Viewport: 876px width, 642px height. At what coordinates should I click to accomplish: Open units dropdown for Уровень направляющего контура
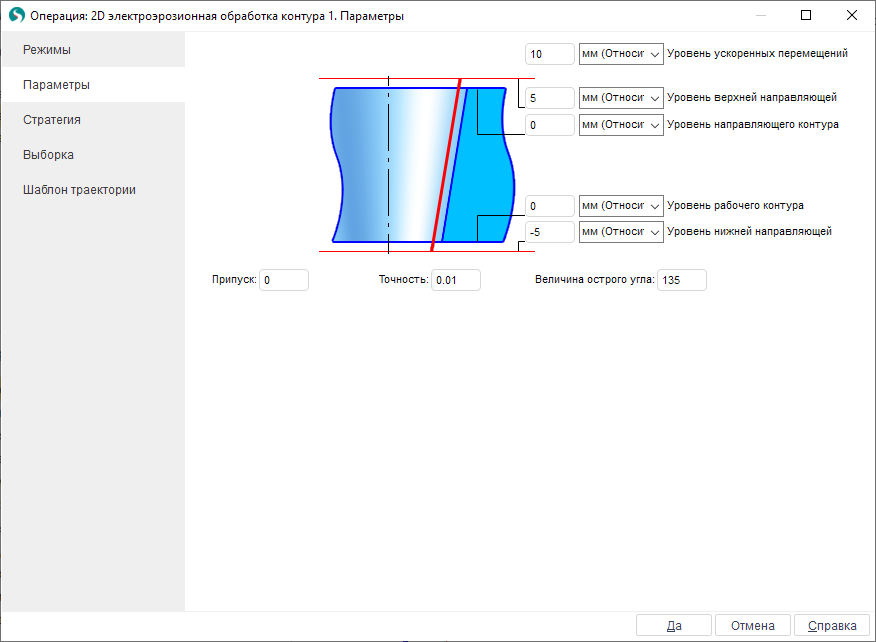tap(621, 125)
